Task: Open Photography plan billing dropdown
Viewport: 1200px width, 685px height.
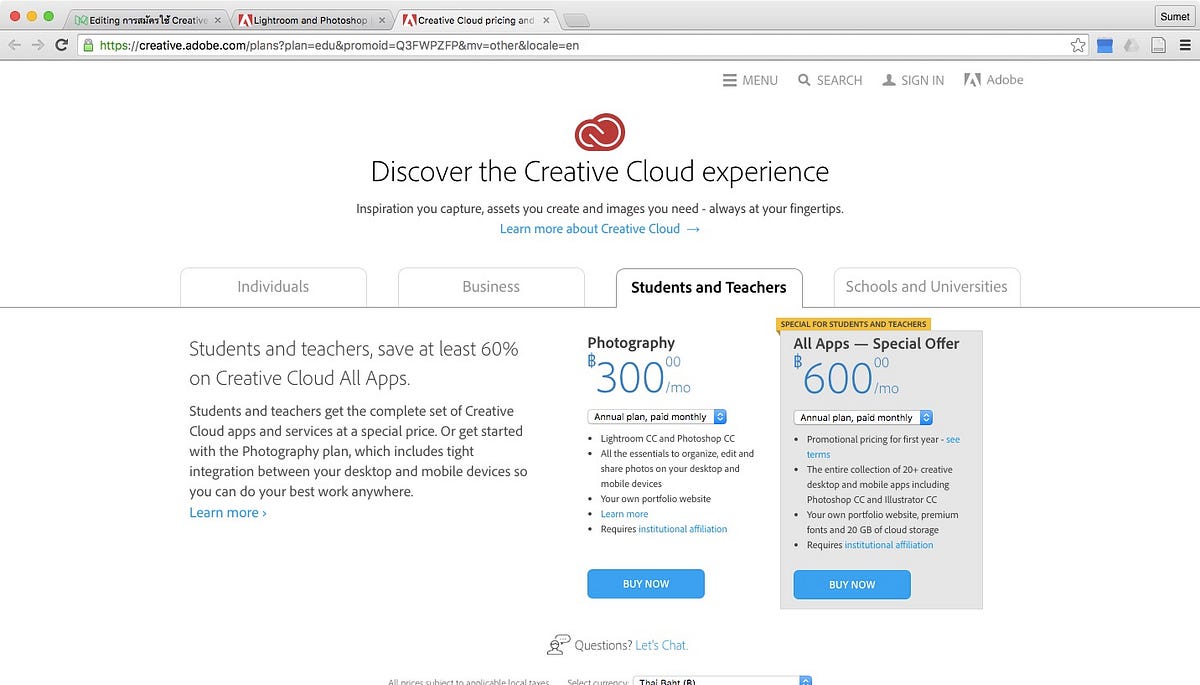Action: [657, 417]
